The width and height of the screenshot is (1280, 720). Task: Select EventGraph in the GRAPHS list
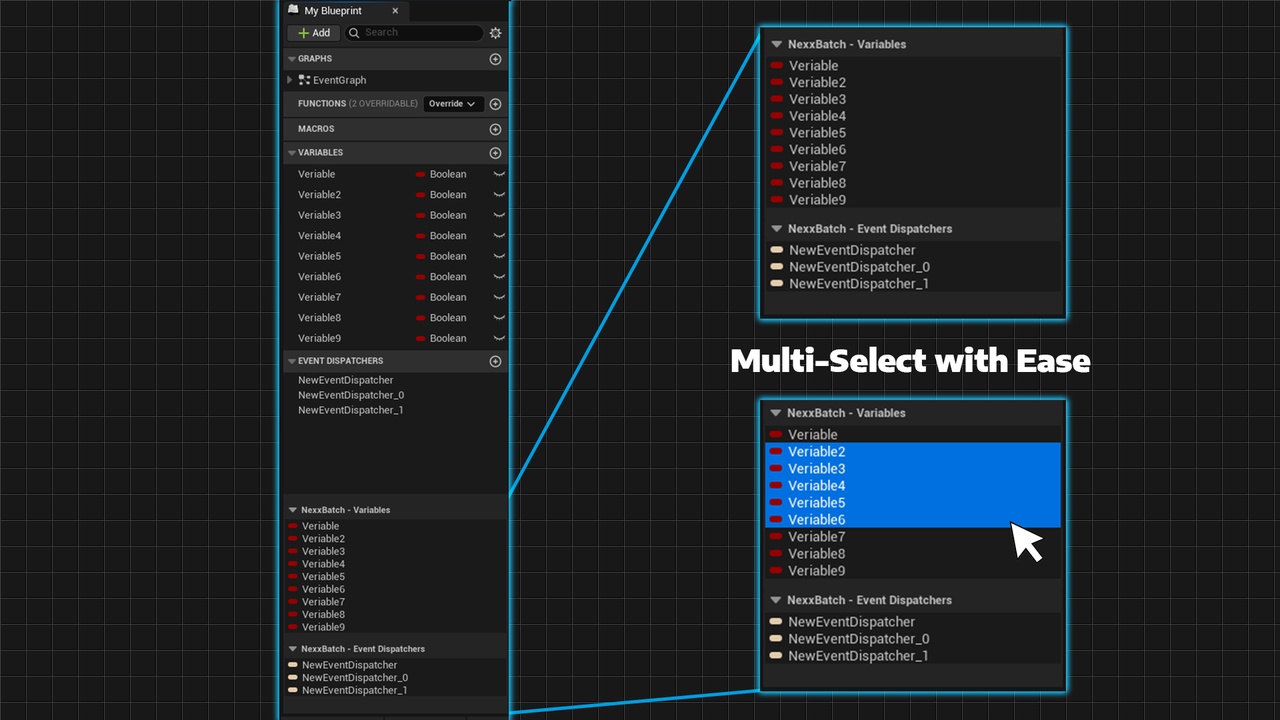[x=339, y=80]
